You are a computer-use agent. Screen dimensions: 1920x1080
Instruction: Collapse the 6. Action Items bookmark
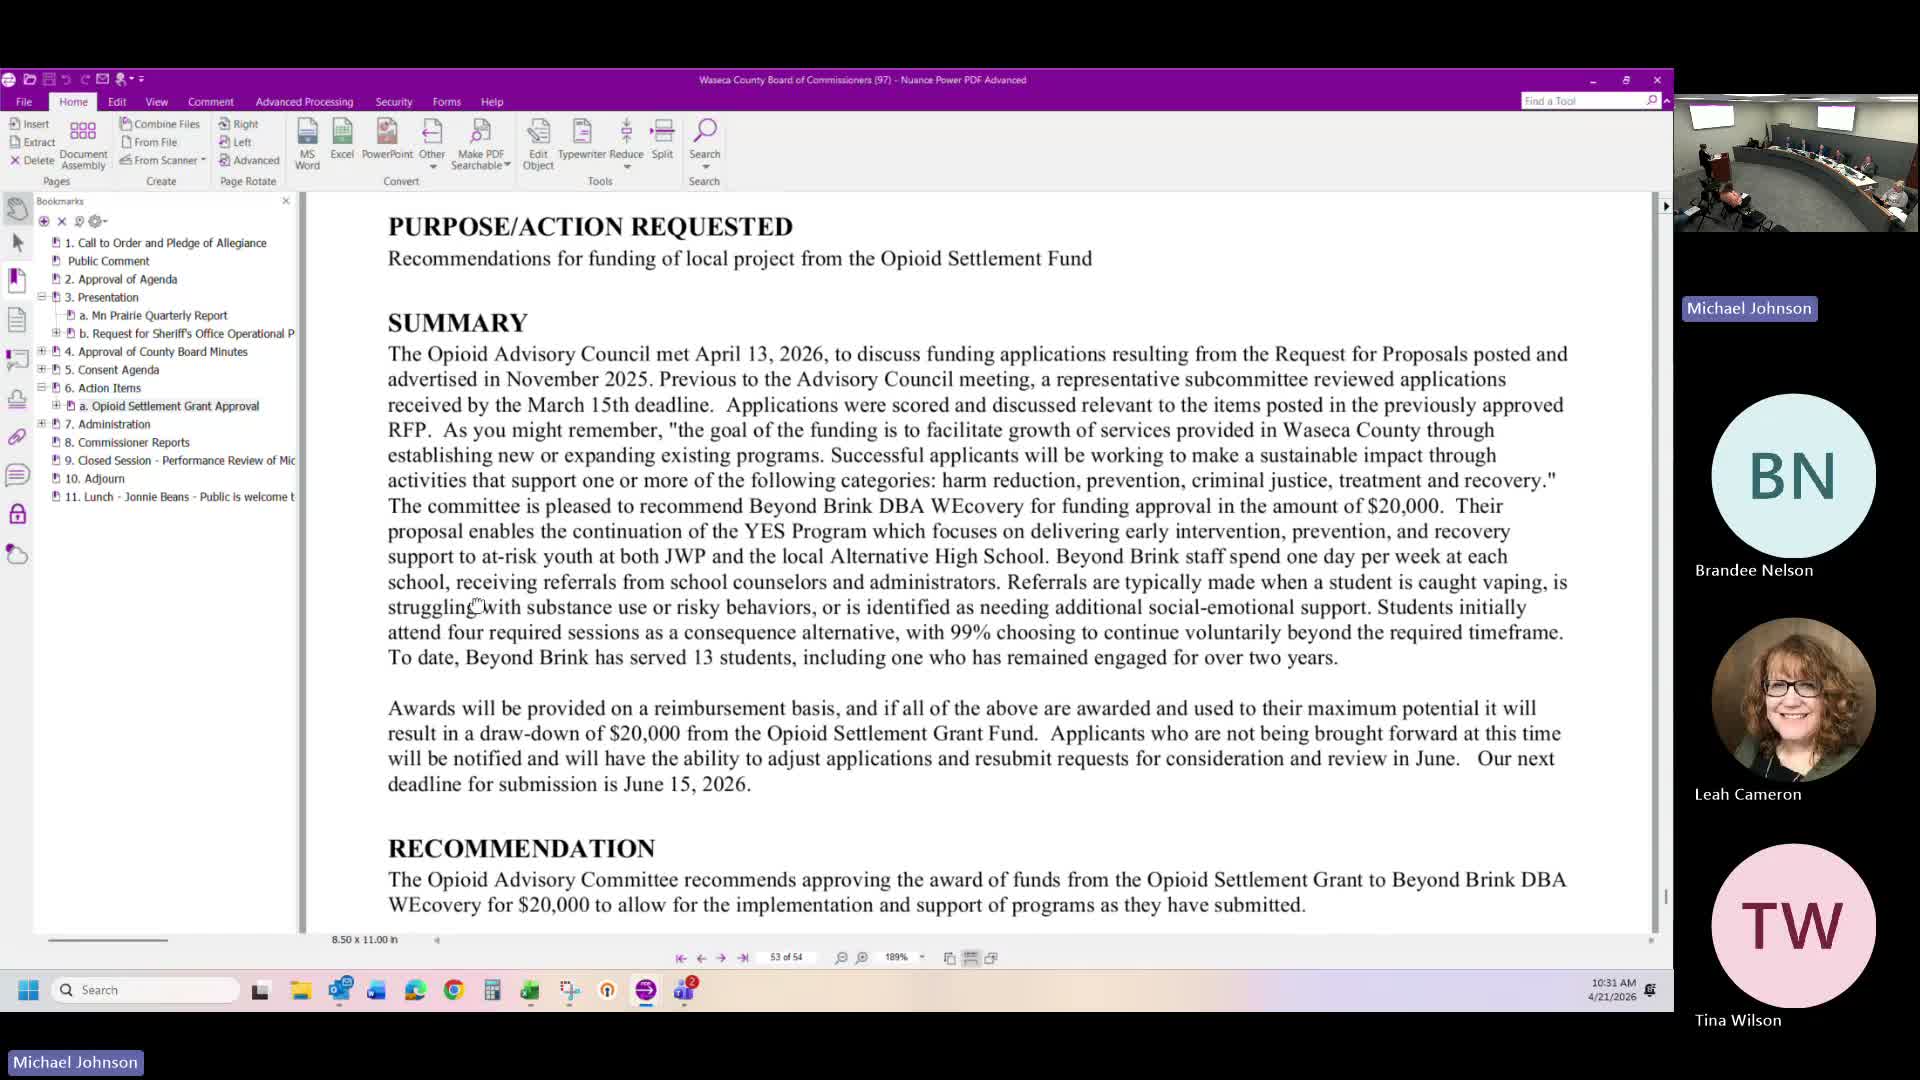tap(42, 387)
